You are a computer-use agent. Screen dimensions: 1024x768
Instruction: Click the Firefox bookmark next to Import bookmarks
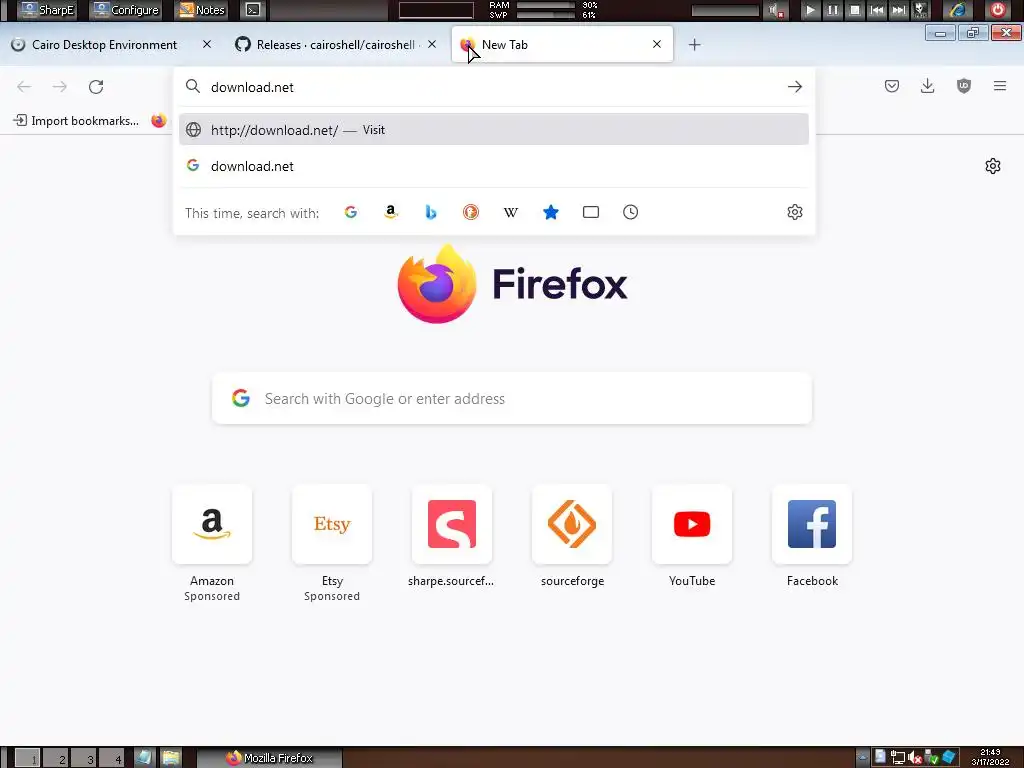coord(158,121)
